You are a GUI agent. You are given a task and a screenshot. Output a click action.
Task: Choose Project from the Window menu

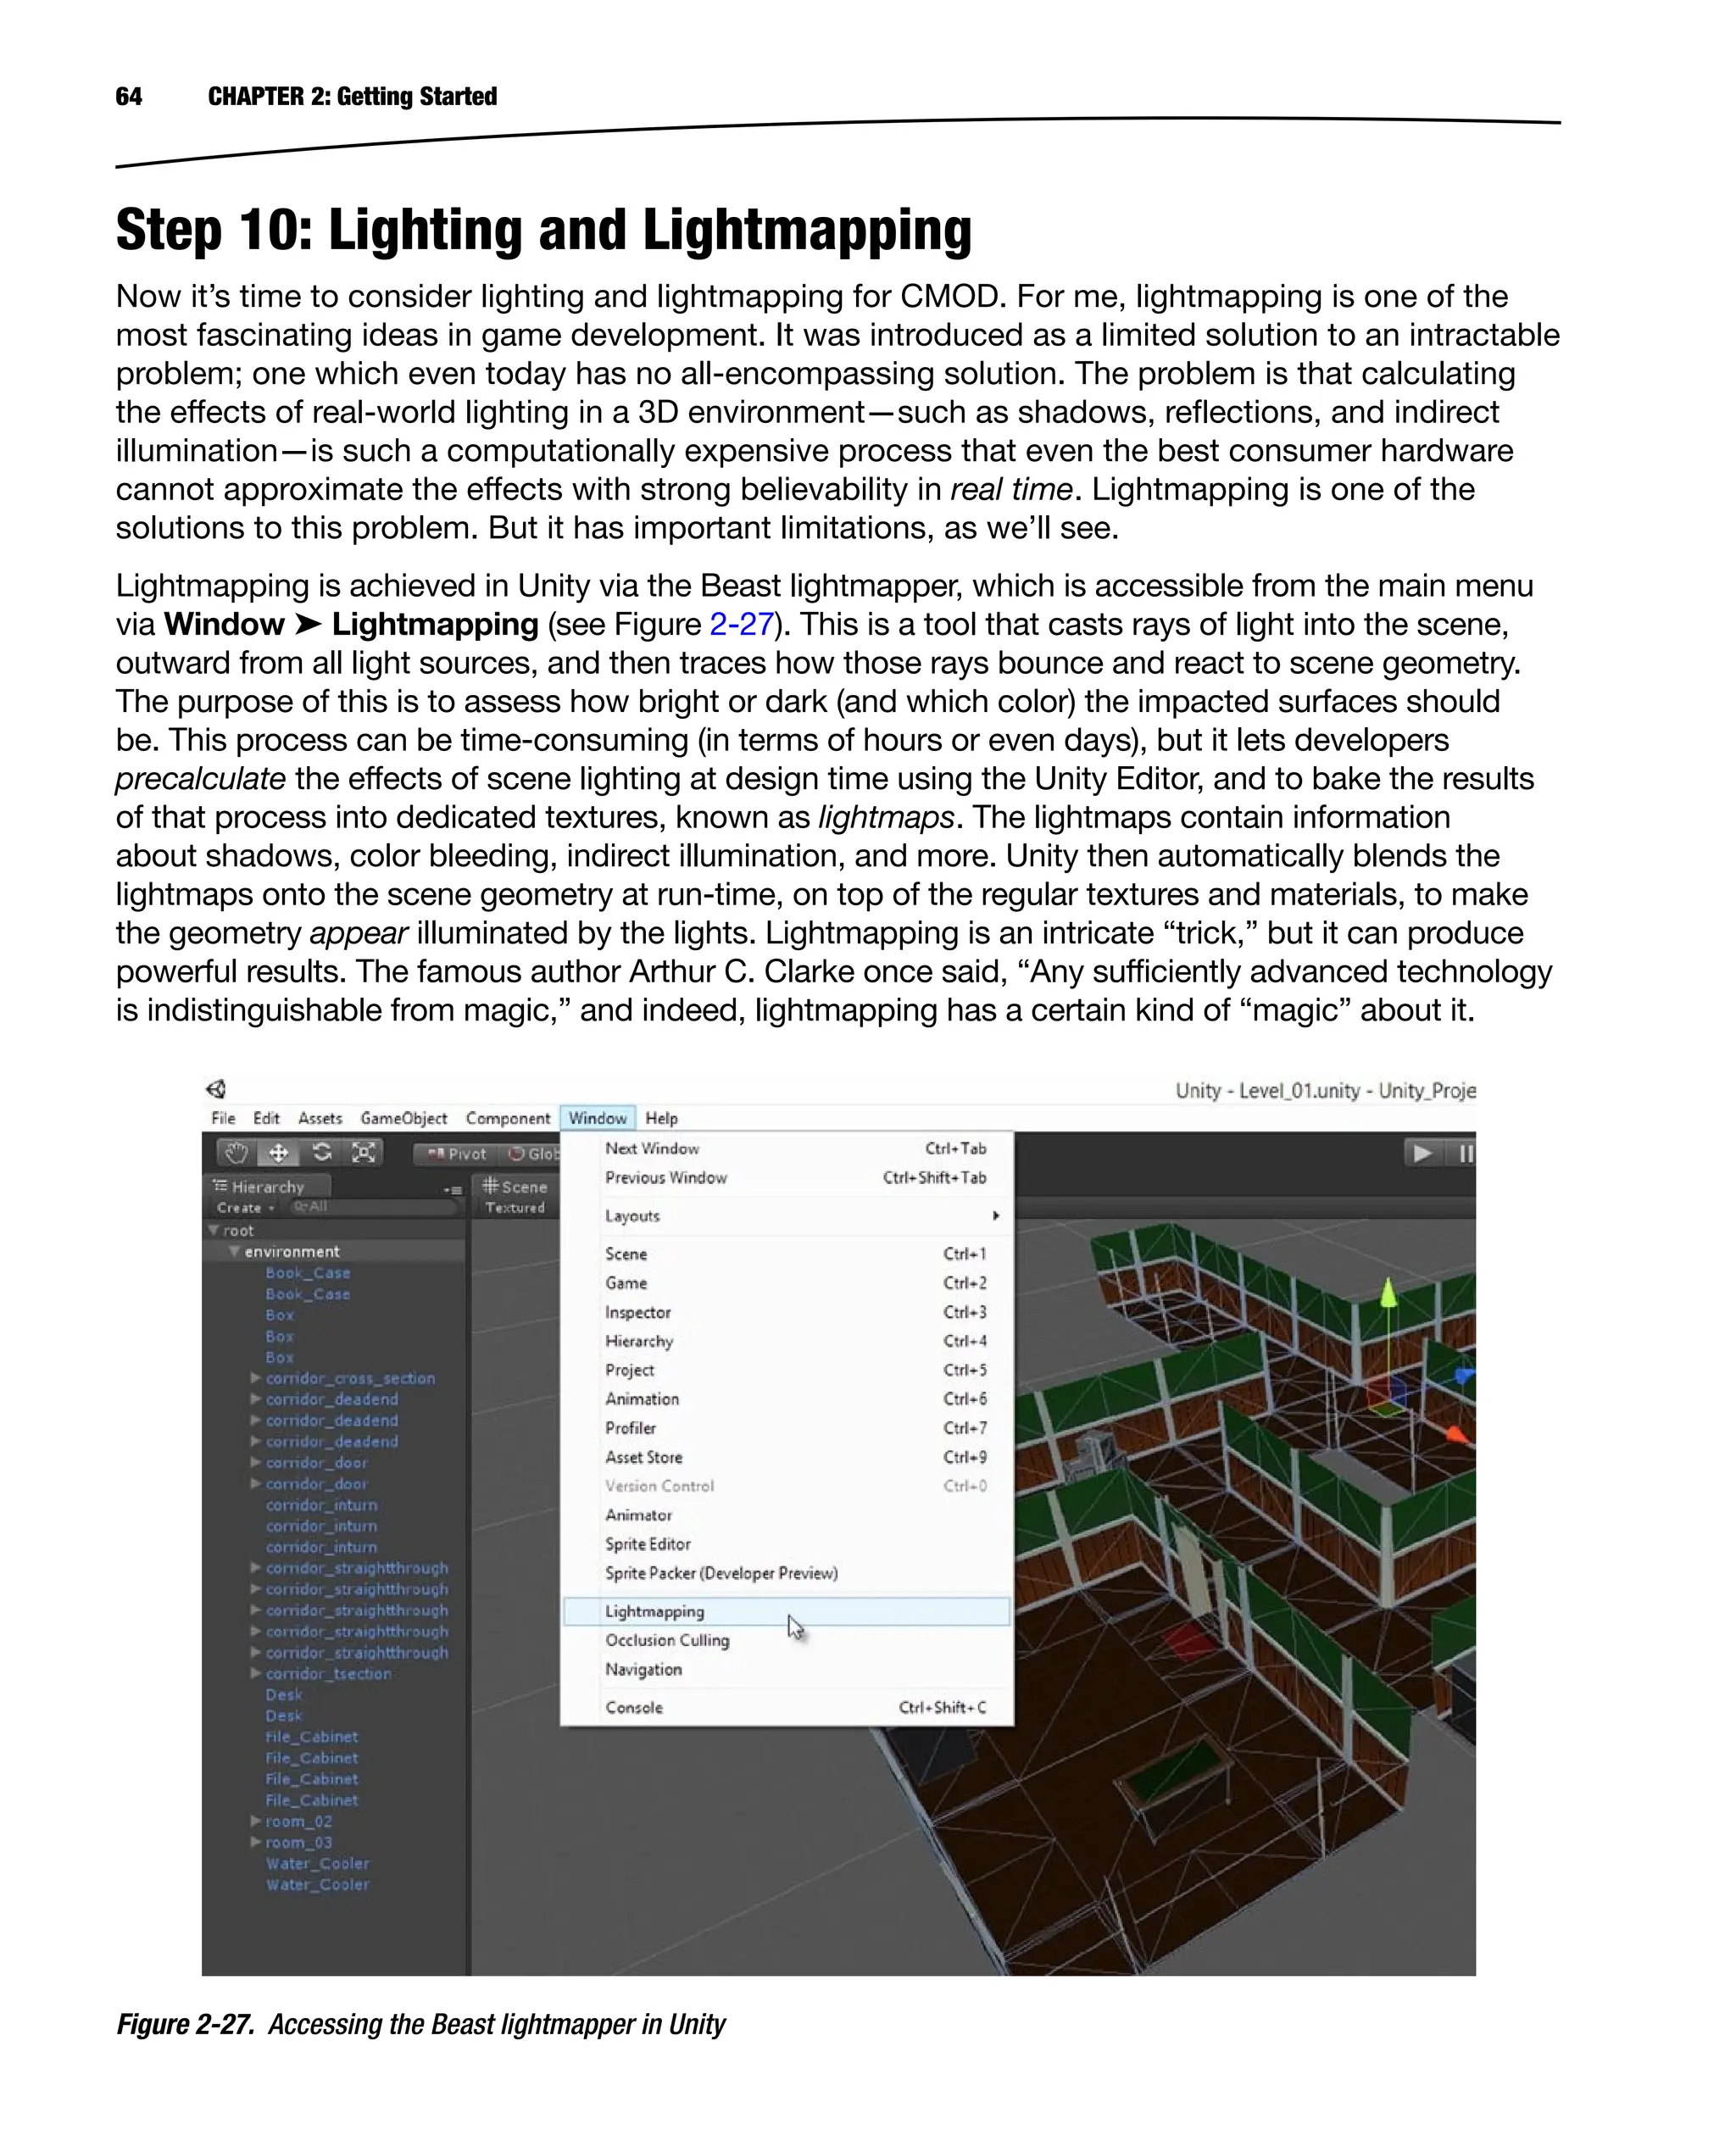coord(787,1370)
